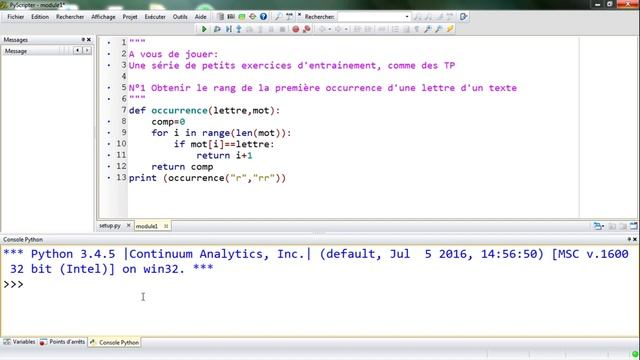Open the Affichage menu
This screenshot has height=360, width=640.
click(x=103, y=17)
